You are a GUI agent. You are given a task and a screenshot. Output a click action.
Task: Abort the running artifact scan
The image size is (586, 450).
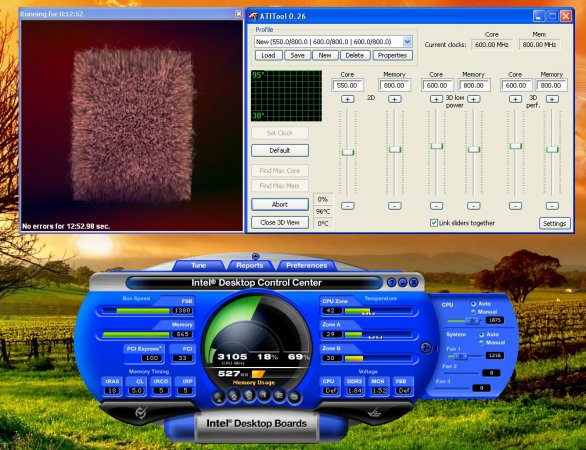coord(280,204)
